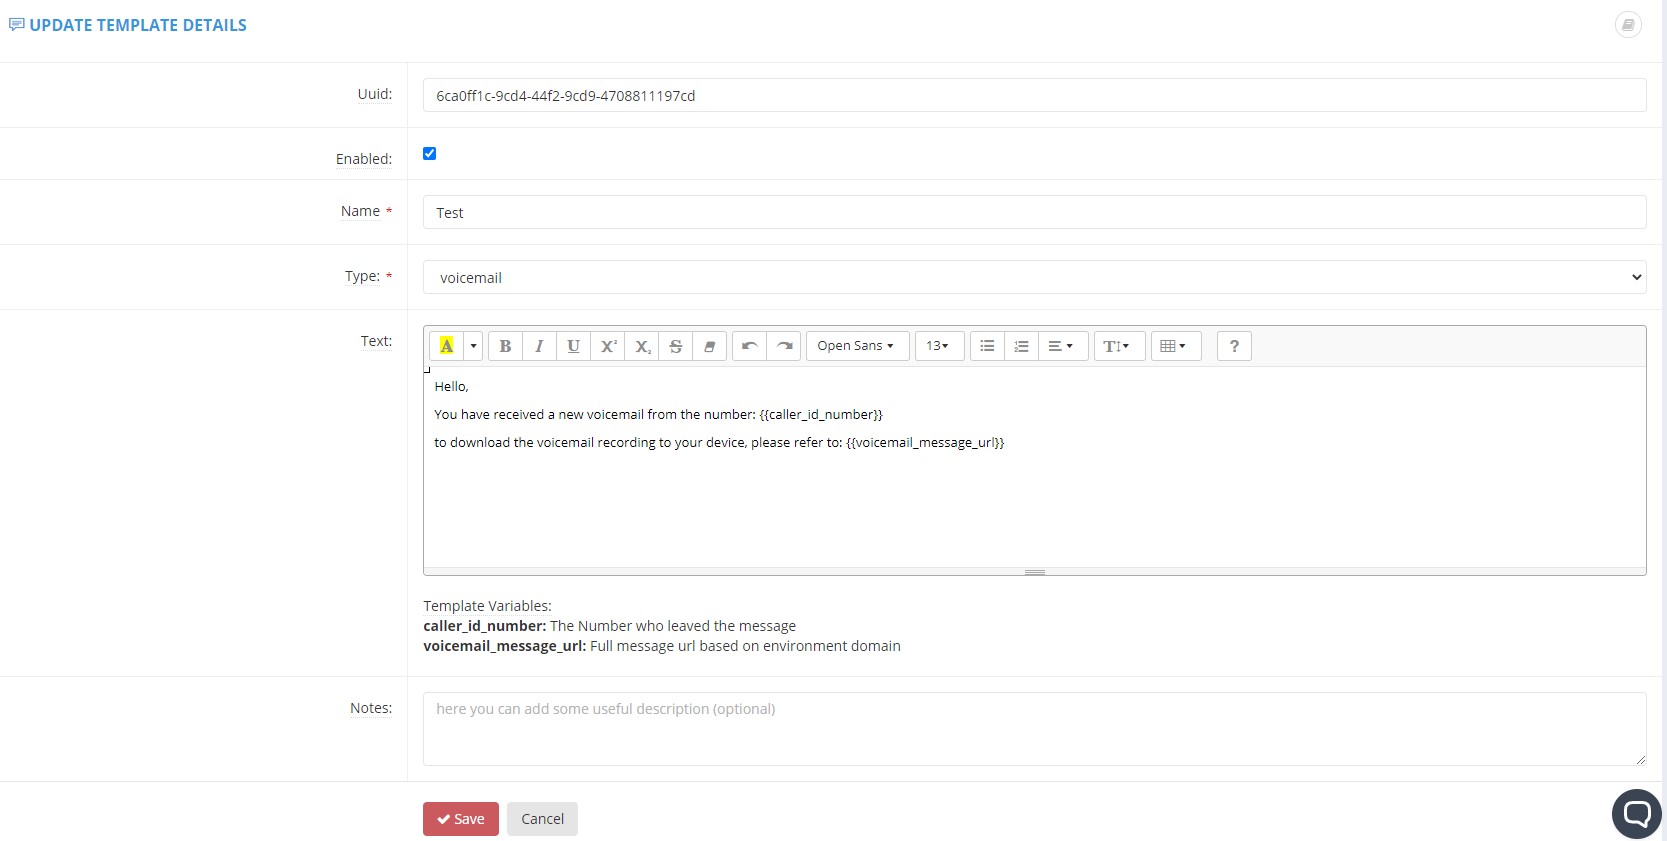Open the Type voicemail dropdown
Screen dimensions: 1667x841
pos(1034,277)
